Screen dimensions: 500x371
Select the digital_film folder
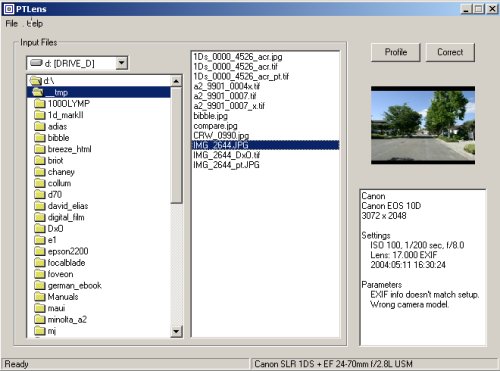pos(59,217)
